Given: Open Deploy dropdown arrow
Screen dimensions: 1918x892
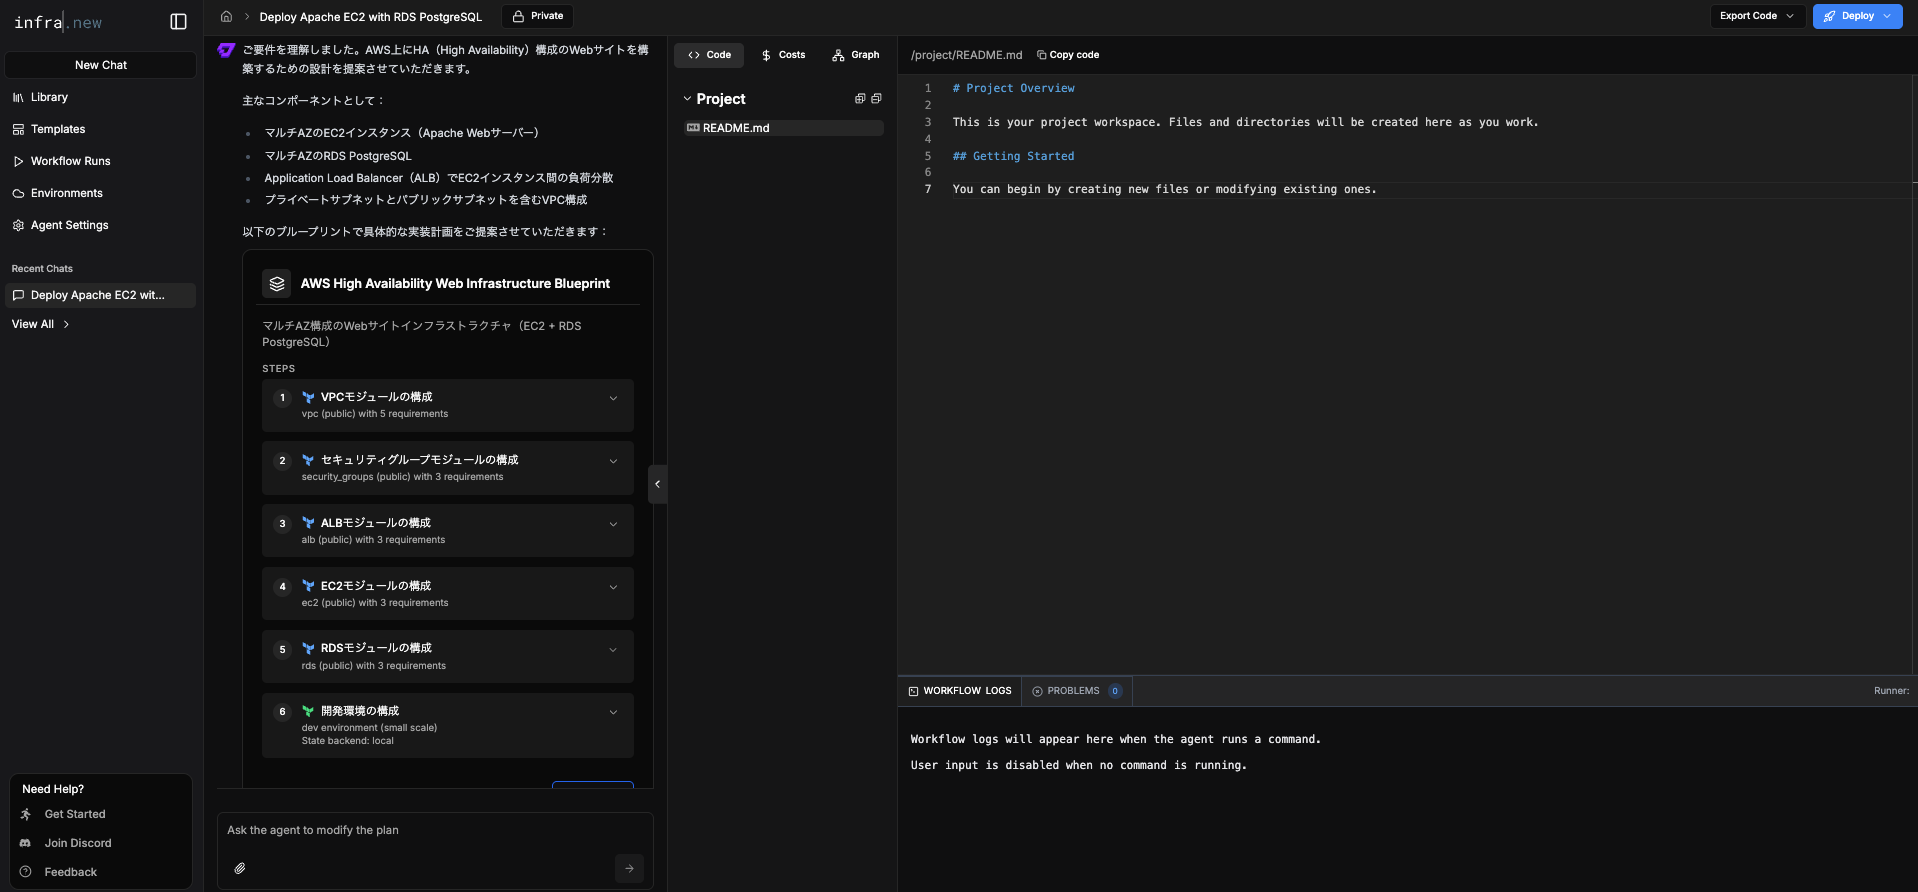Looking at the screenshot, I should point(1887,16).
